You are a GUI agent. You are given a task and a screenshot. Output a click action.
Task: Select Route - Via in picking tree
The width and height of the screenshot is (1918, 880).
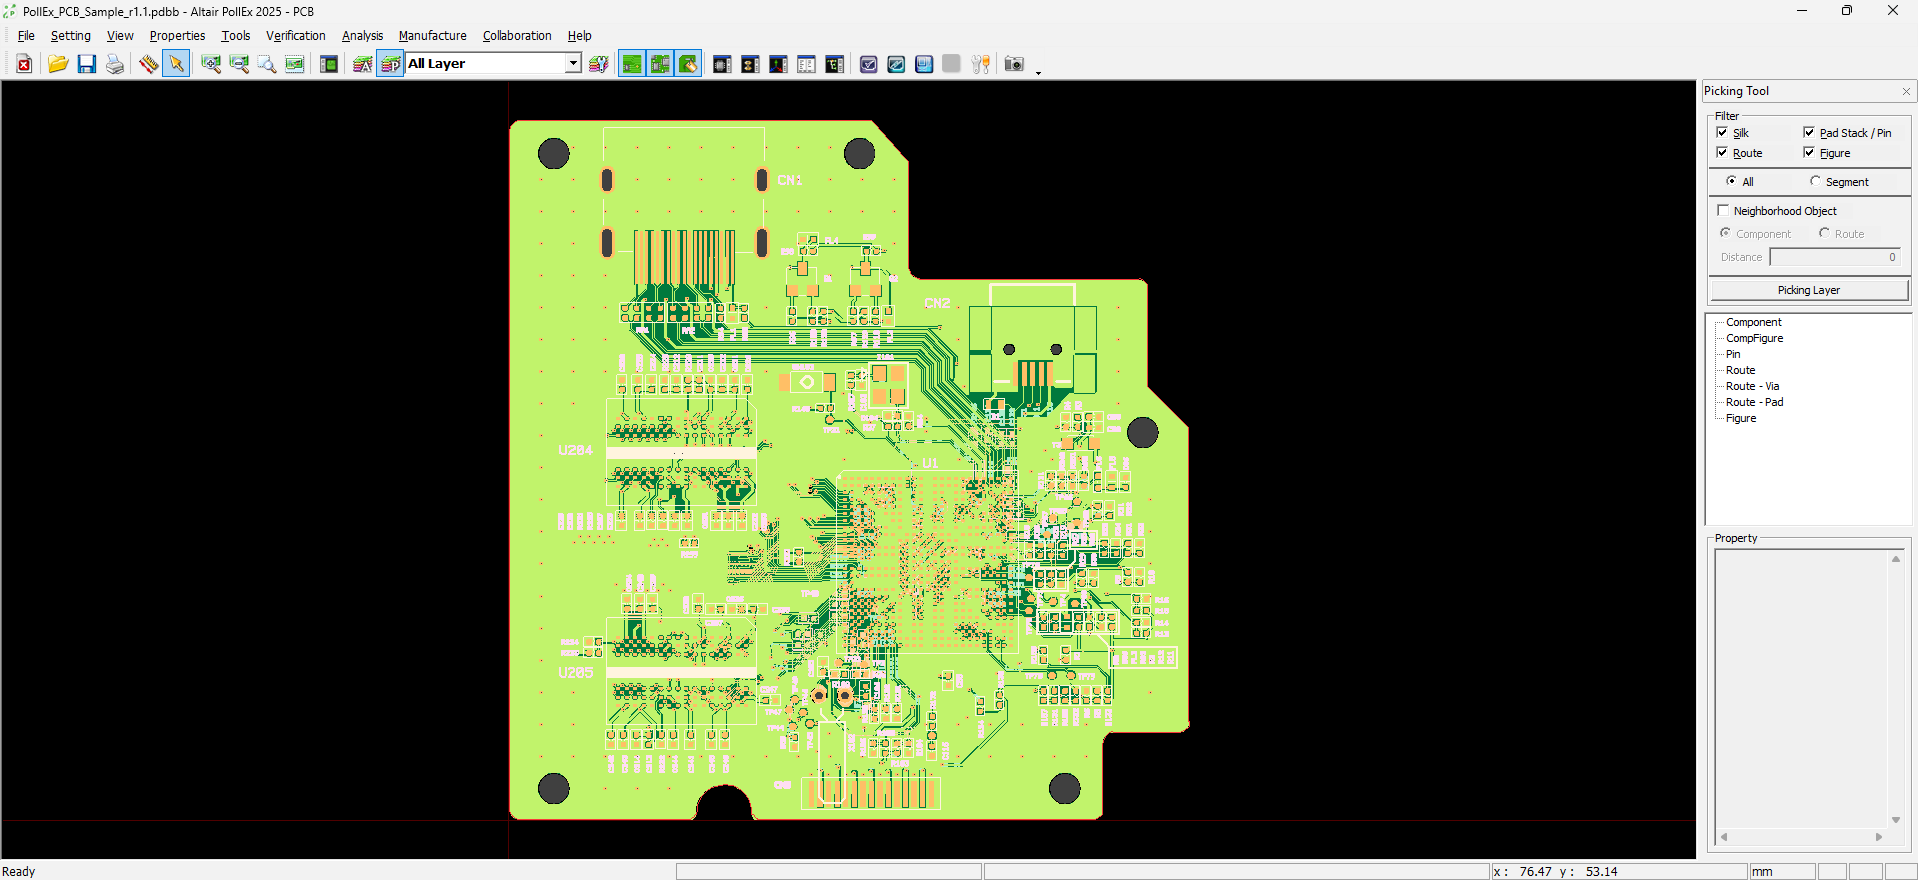(1752, 386)
